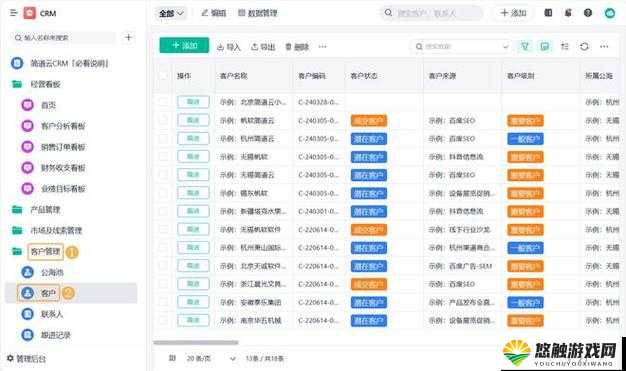Click 跟进 button in 杭州简道云 row
The width and height of the screenshot is (626, 371).
193,139
